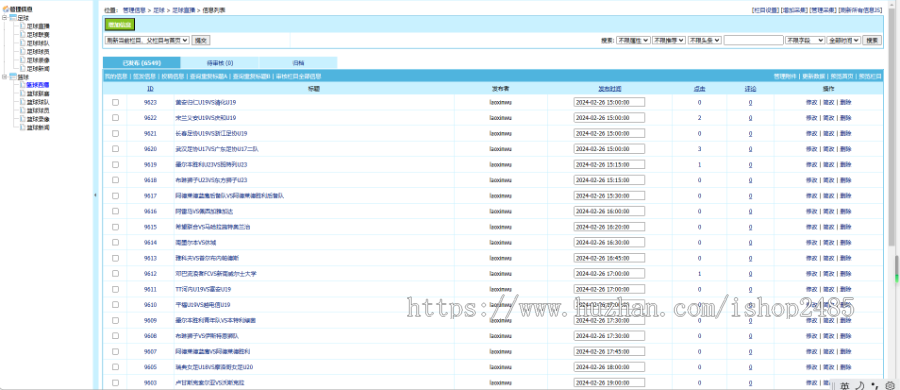Tick the checkbox for row 9622
Image resolution: width=900 pixels, height=390 pixels.
115,118
